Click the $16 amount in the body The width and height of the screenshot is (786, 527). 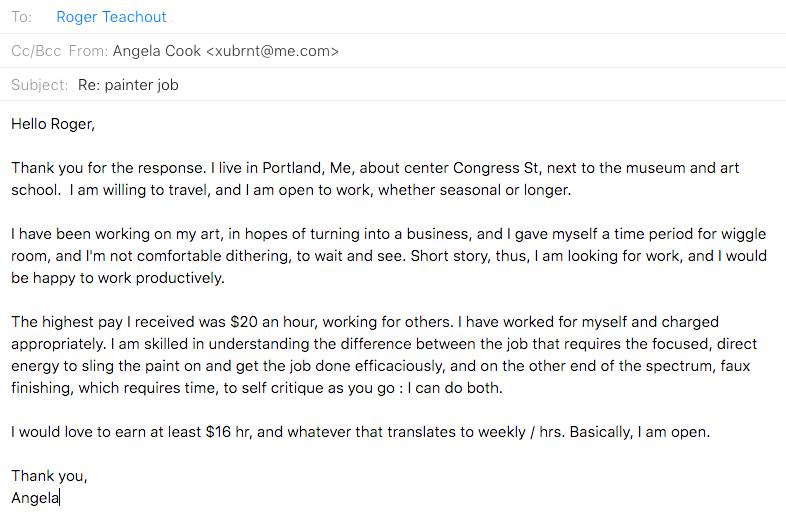(218, 432)
